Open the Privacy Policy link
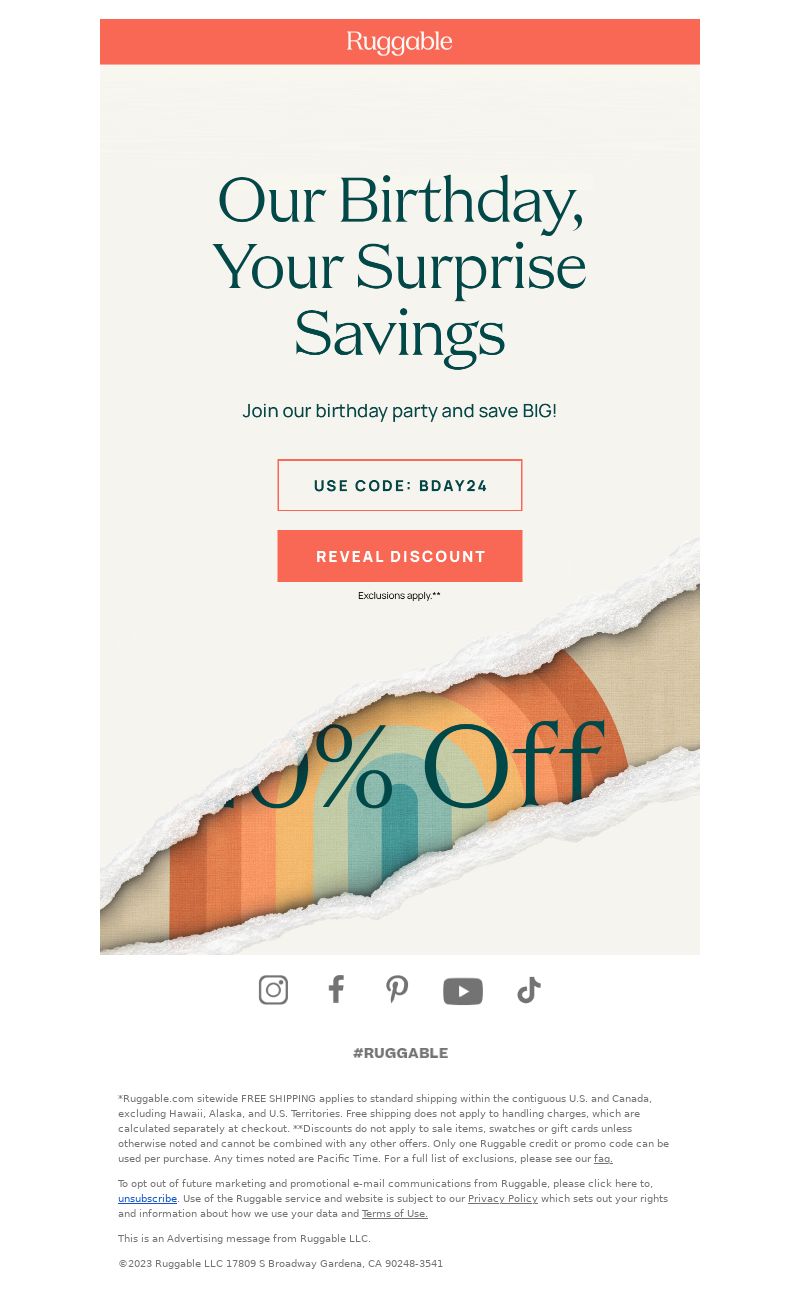800x1300 pixels. [x=503, y=1199]
